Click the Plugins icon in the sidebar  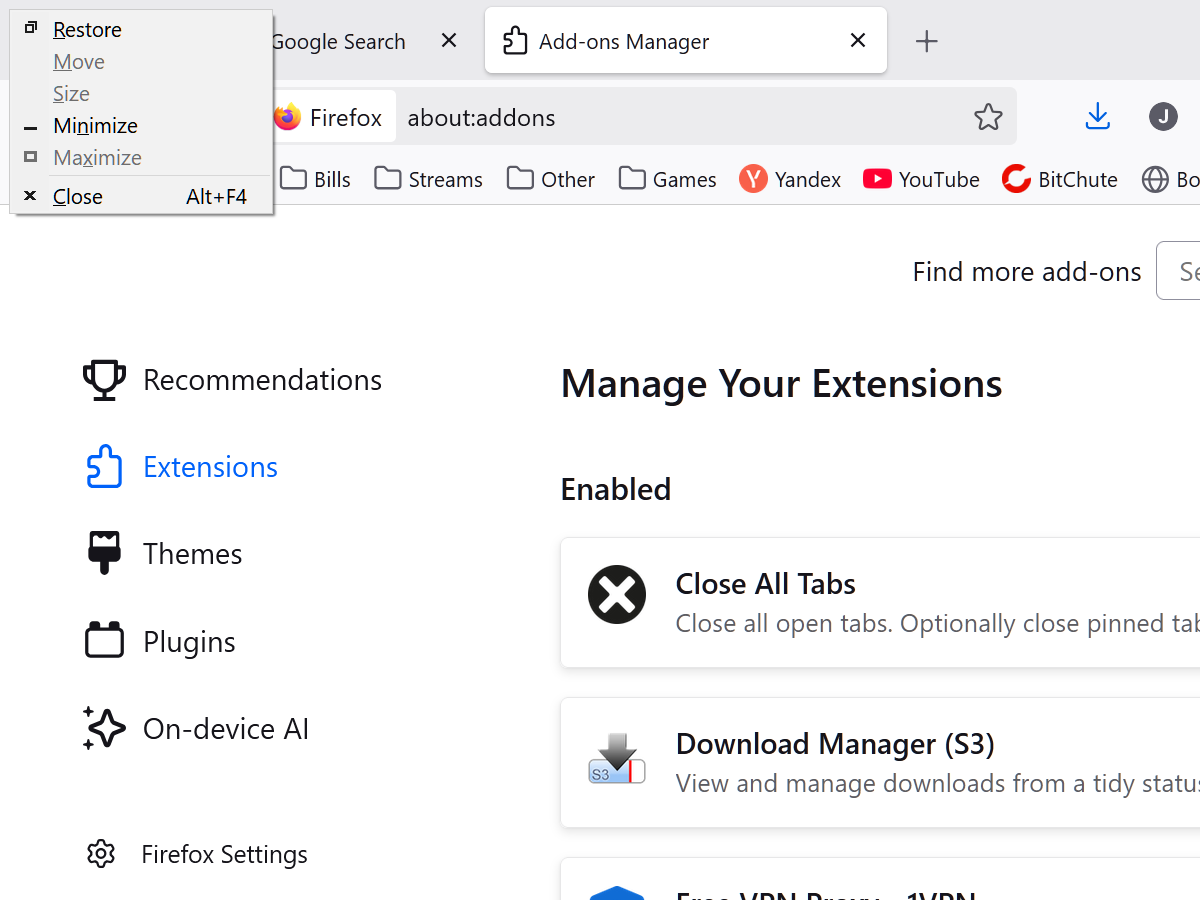pos(104,640)
